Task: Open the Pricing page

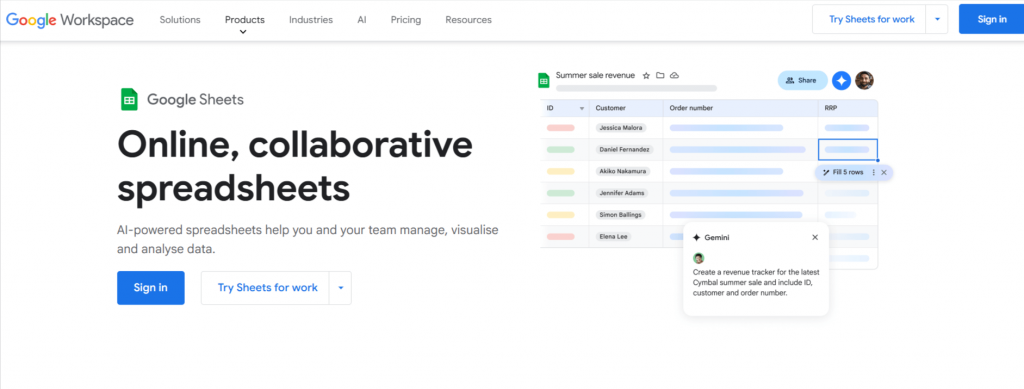Action: click(406, 20)
